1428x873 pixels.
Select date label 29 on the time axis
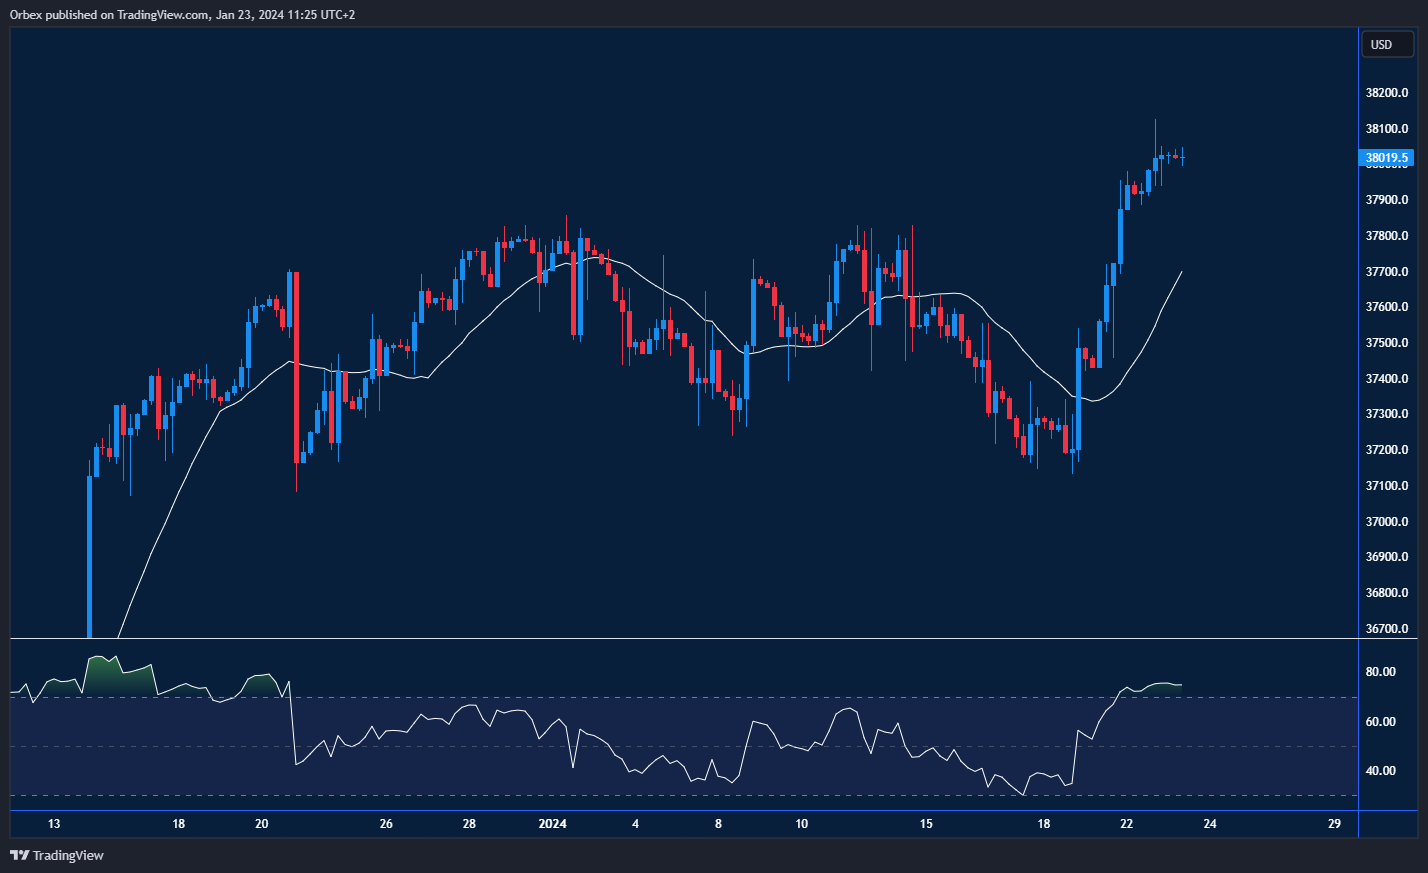coord(1334,824)
